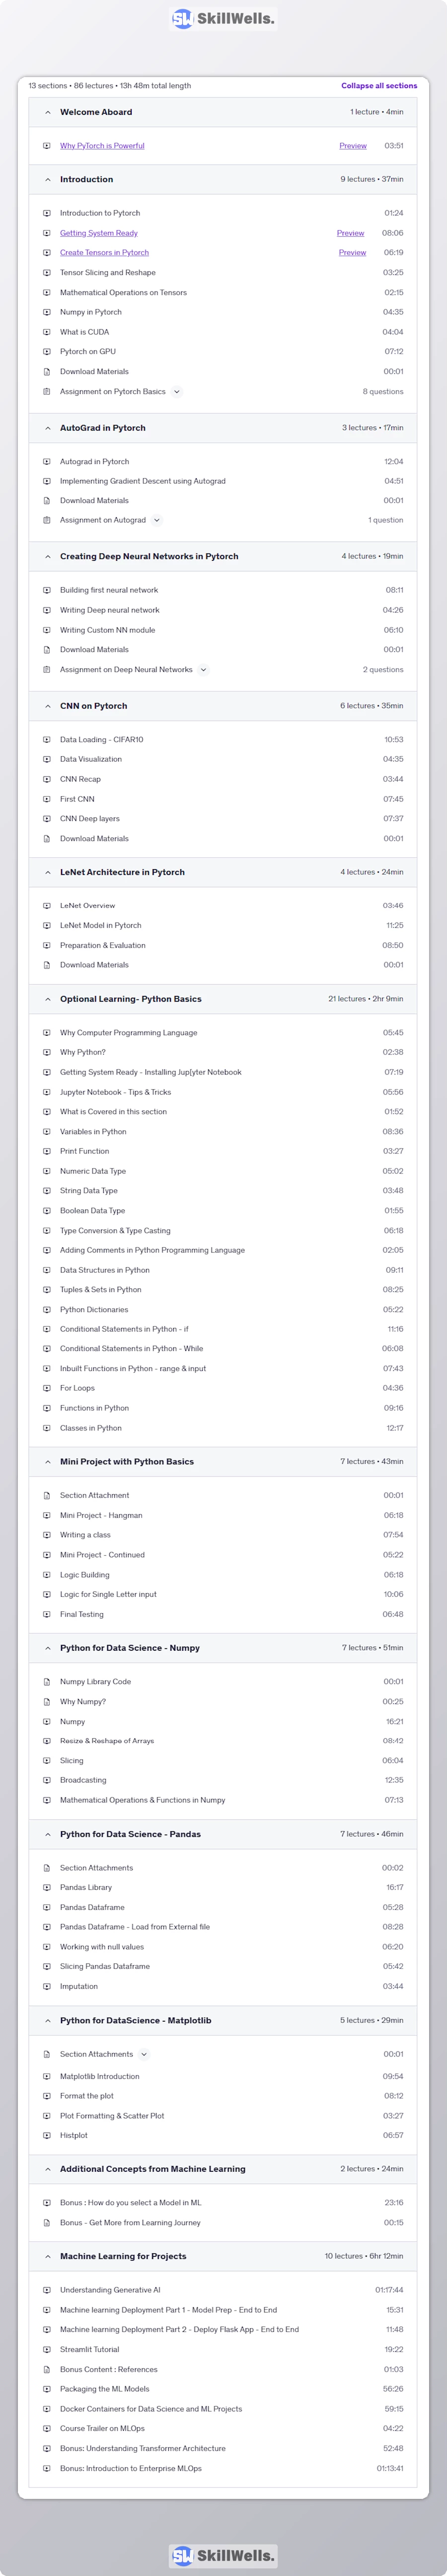Click Bonus: Understanding Transformer Architecture row
Image resolution: width=447 pixels, height=2576 pixels.
tap(223, 2448)
